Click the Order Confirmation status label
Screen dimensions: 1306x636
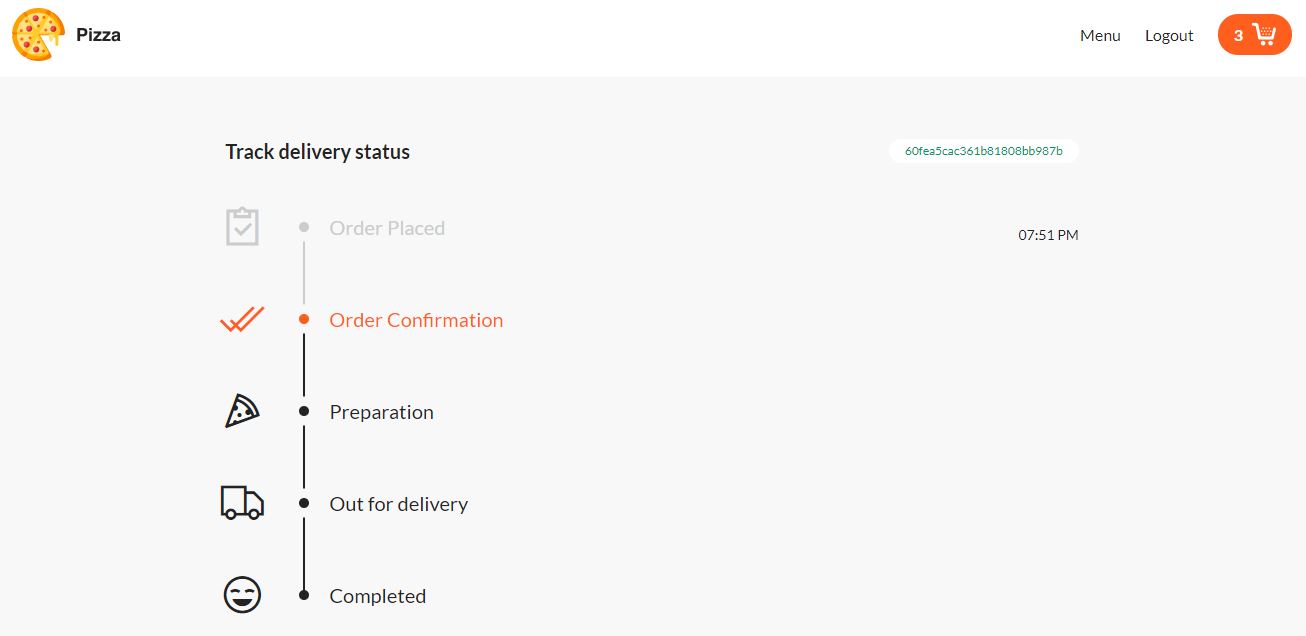pos(416,320)
